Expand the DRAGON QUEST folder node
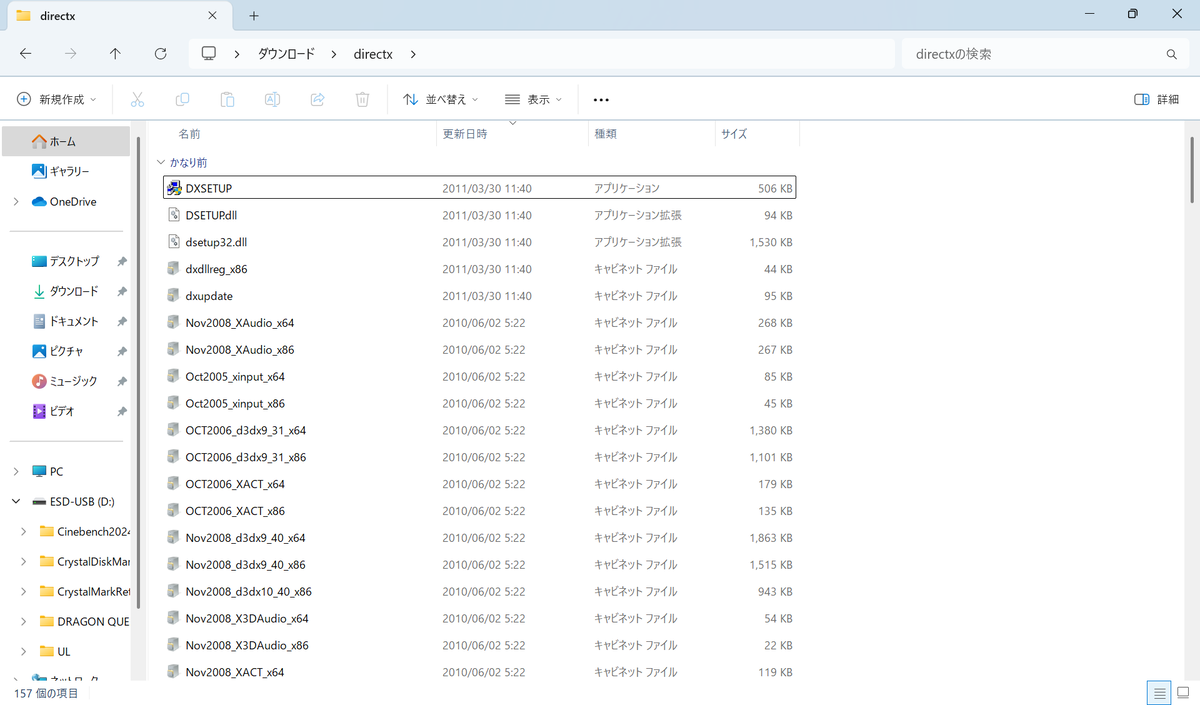Image resolution: width=1200 pixels, height=705 pixels. point(24,621)
